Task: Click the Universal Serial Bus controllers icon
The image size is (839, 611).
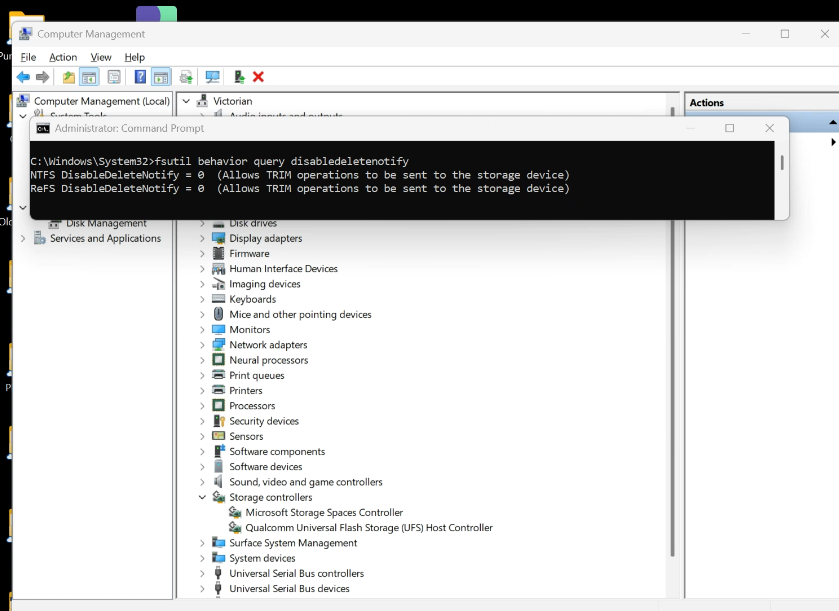Action: (x=218, y=573)
